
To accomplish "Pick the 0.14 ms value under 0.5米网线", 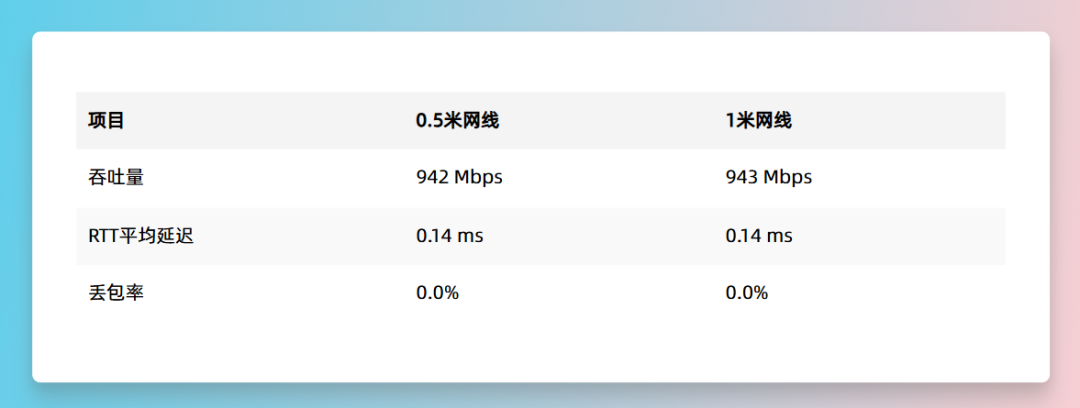I will point(449,236).
